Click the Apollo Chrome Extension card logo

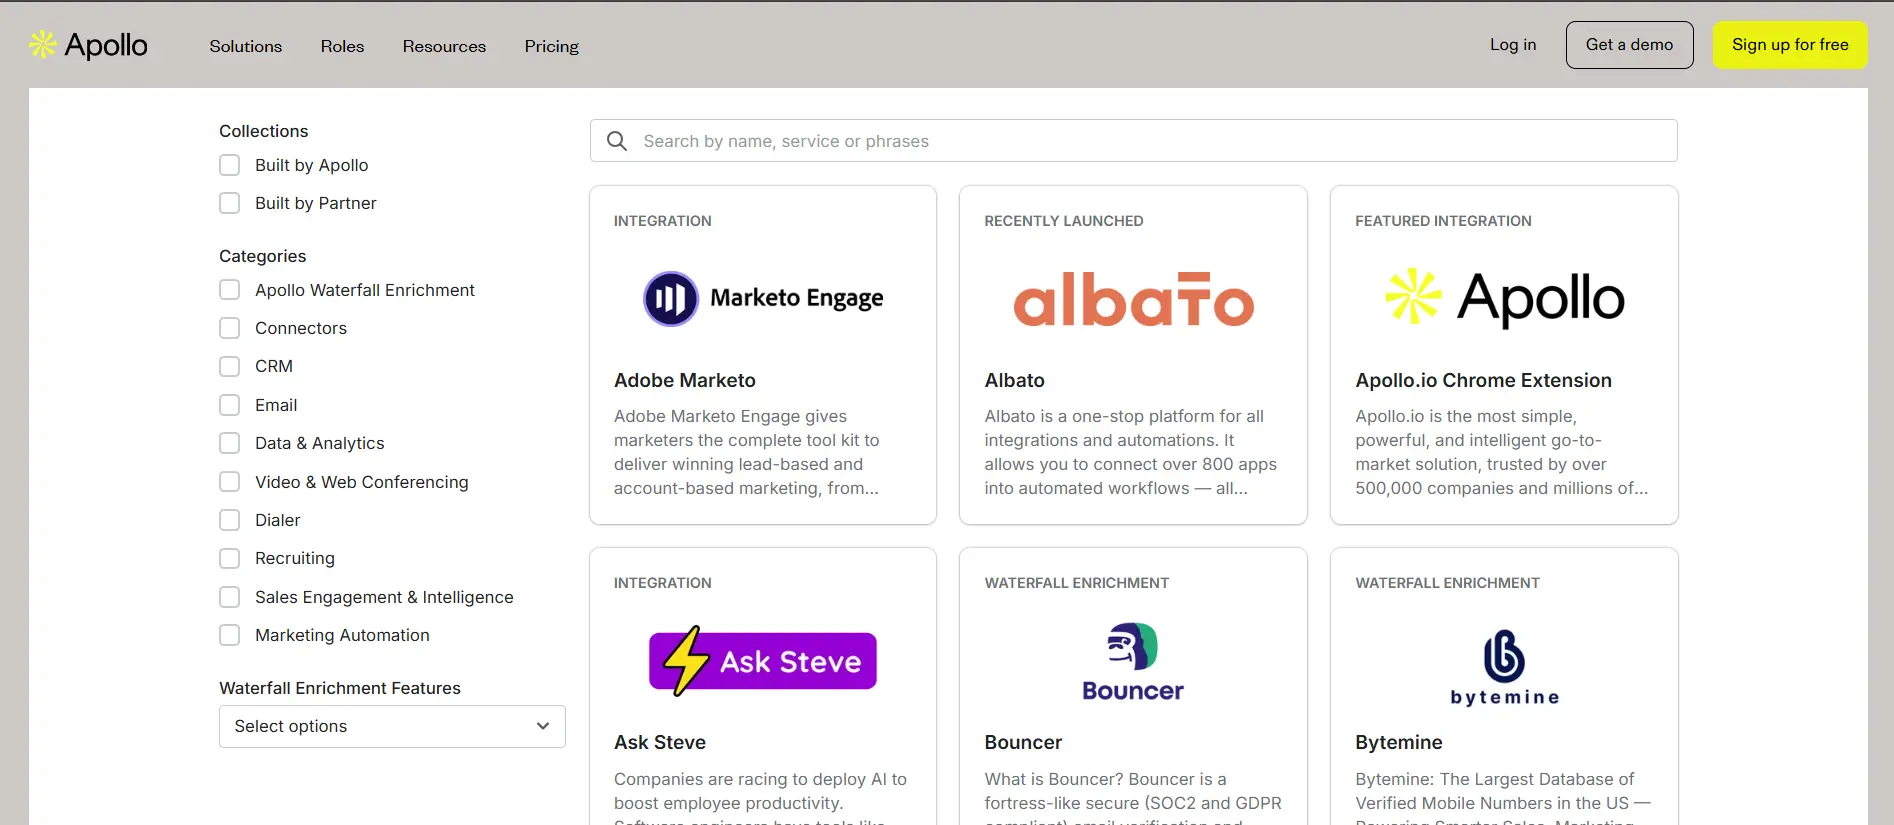click(x=1504, y=298)
